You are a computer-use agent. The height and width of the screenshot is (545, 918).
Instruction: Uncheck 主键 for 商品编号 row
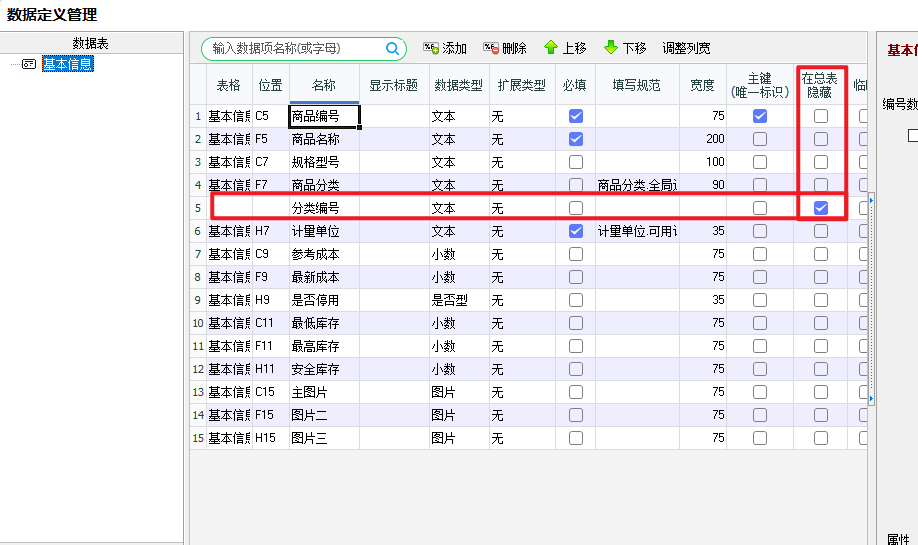point(760,116)
